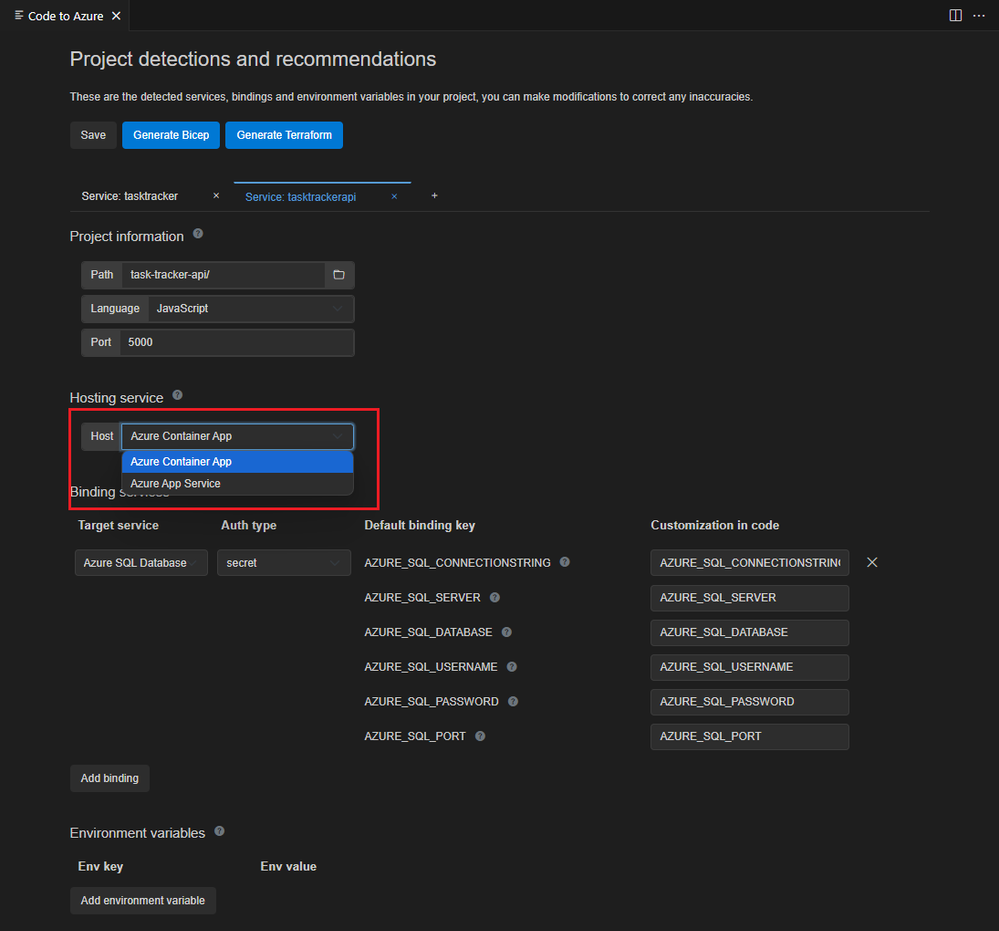Edit the Port field value 5000

[236, 342]
